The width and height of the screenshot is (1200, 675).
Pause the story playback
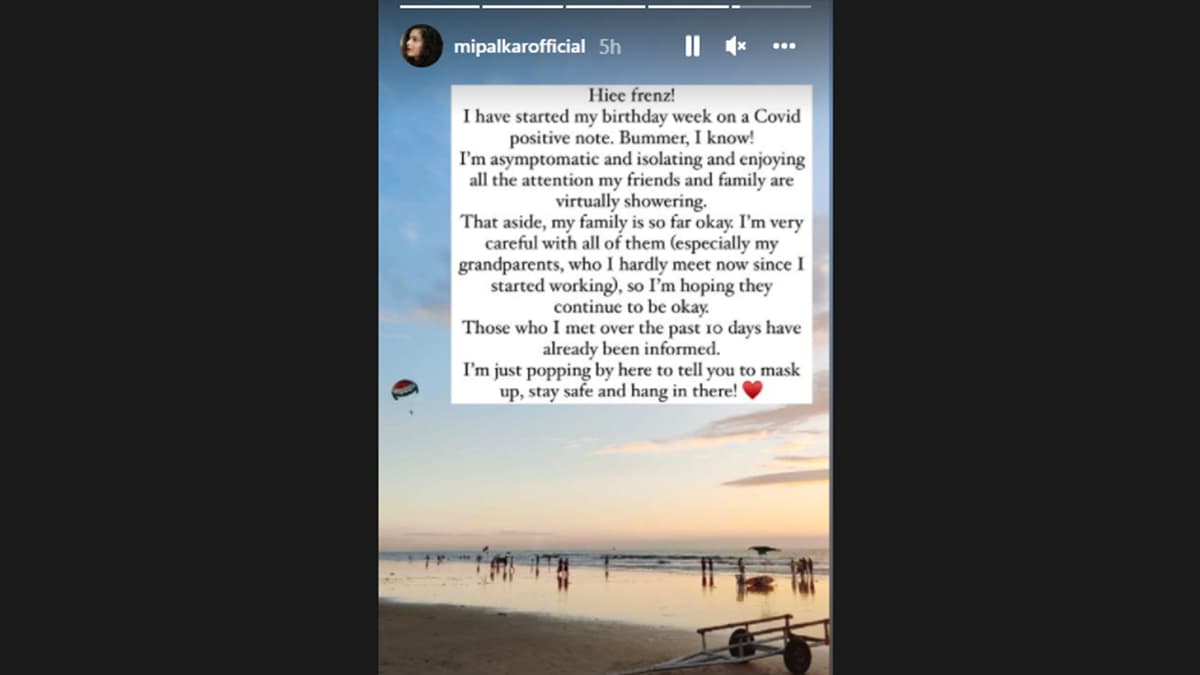point(692,46)
